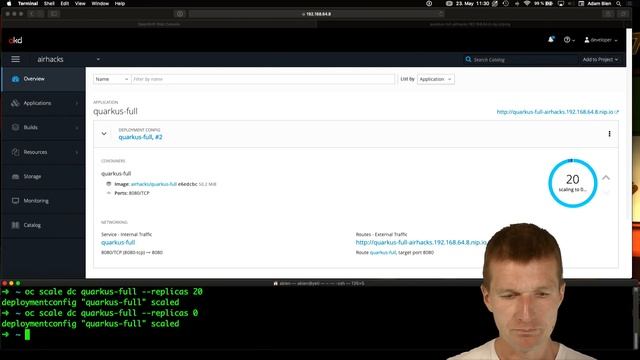Click the "Ports: 8080/TCP" text

tap(132, 193)
